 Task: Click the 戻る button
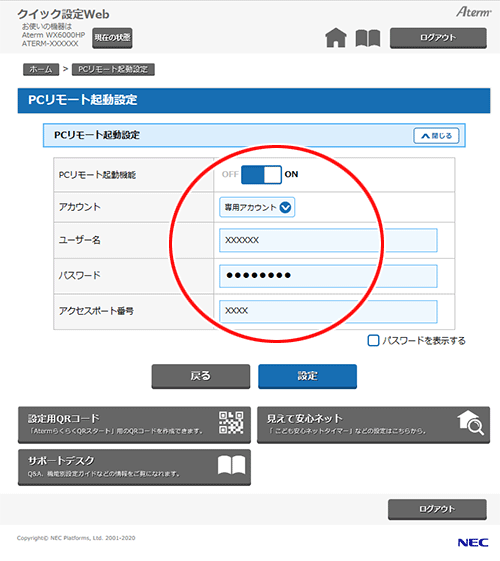(x=201, y=376)
